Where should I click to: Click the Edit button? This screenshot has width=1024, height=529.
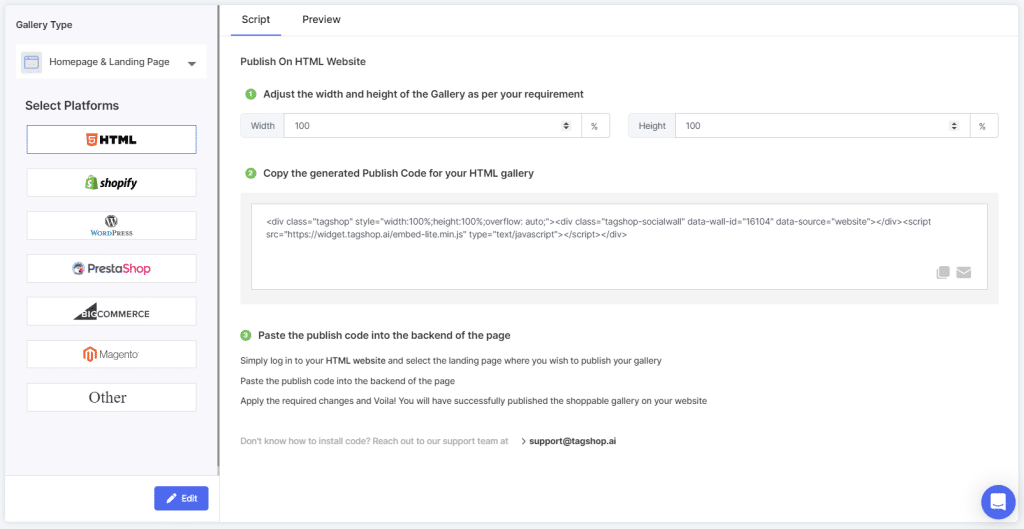pyautogui.click(x=181, y=498)
